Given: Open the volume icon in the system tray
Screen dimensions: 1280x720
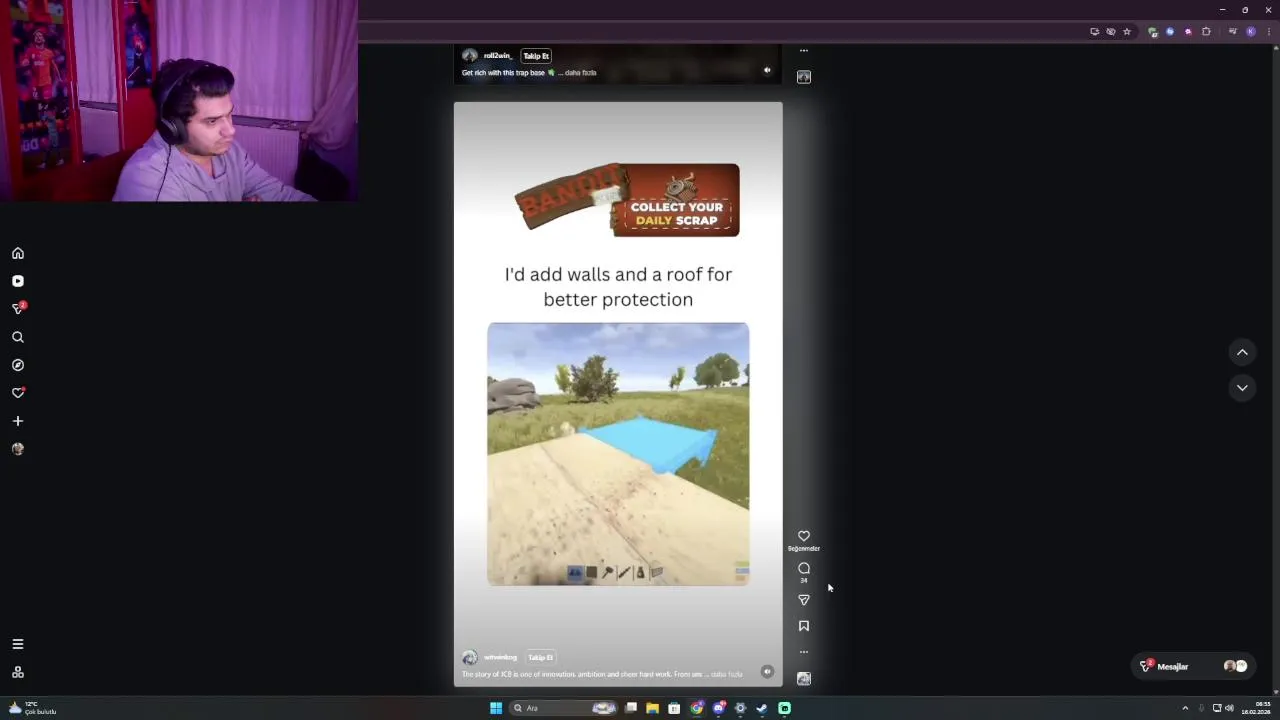Looking at the screenshot, I should 1229,708.
